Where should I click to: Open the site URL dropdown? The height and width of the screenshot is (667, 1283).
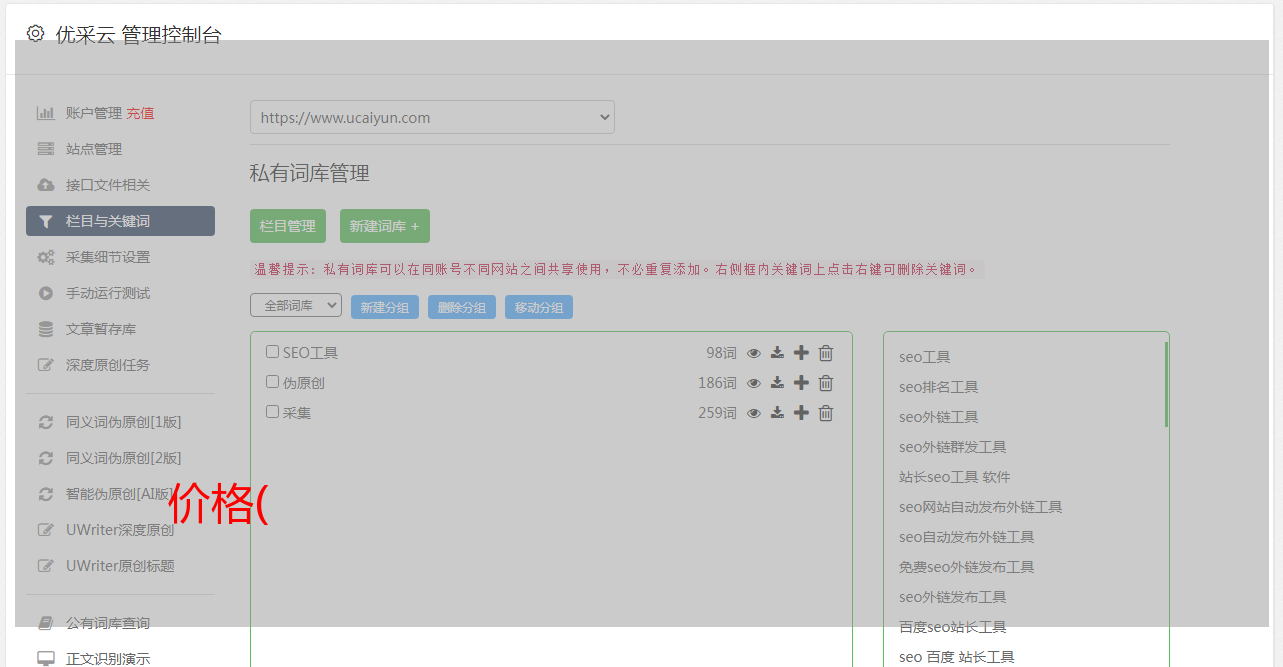432,117
